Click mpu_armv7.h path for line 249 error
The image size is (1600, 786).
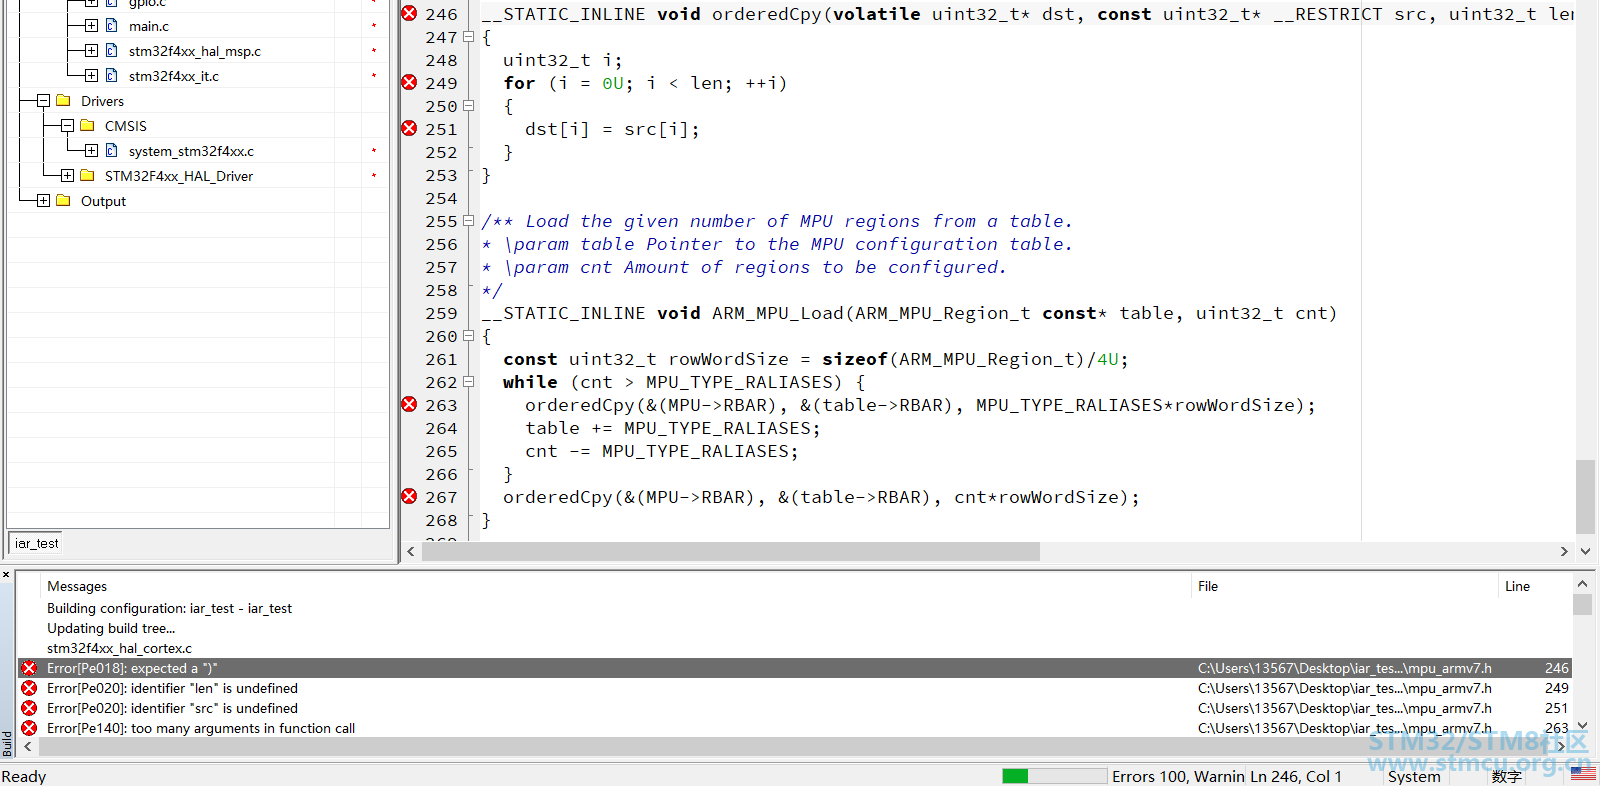[x=1345, y=688]
